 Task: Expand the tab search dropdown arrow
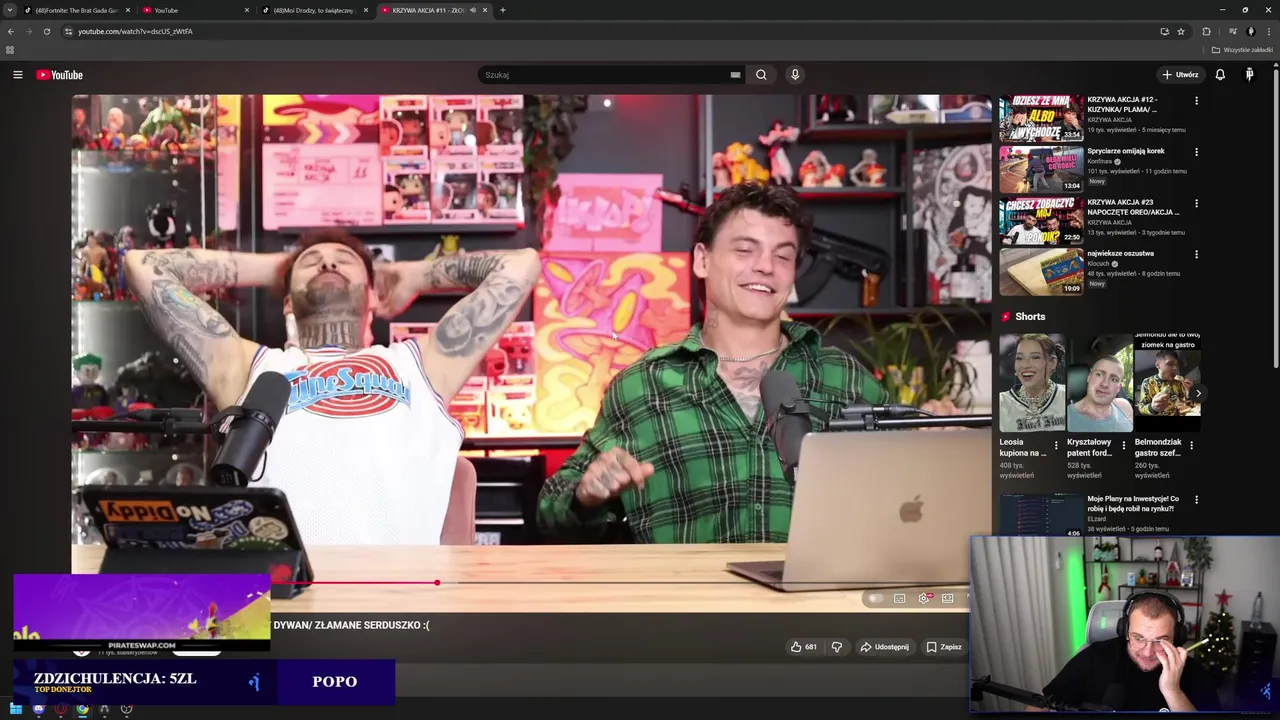[x=10, y=10]
